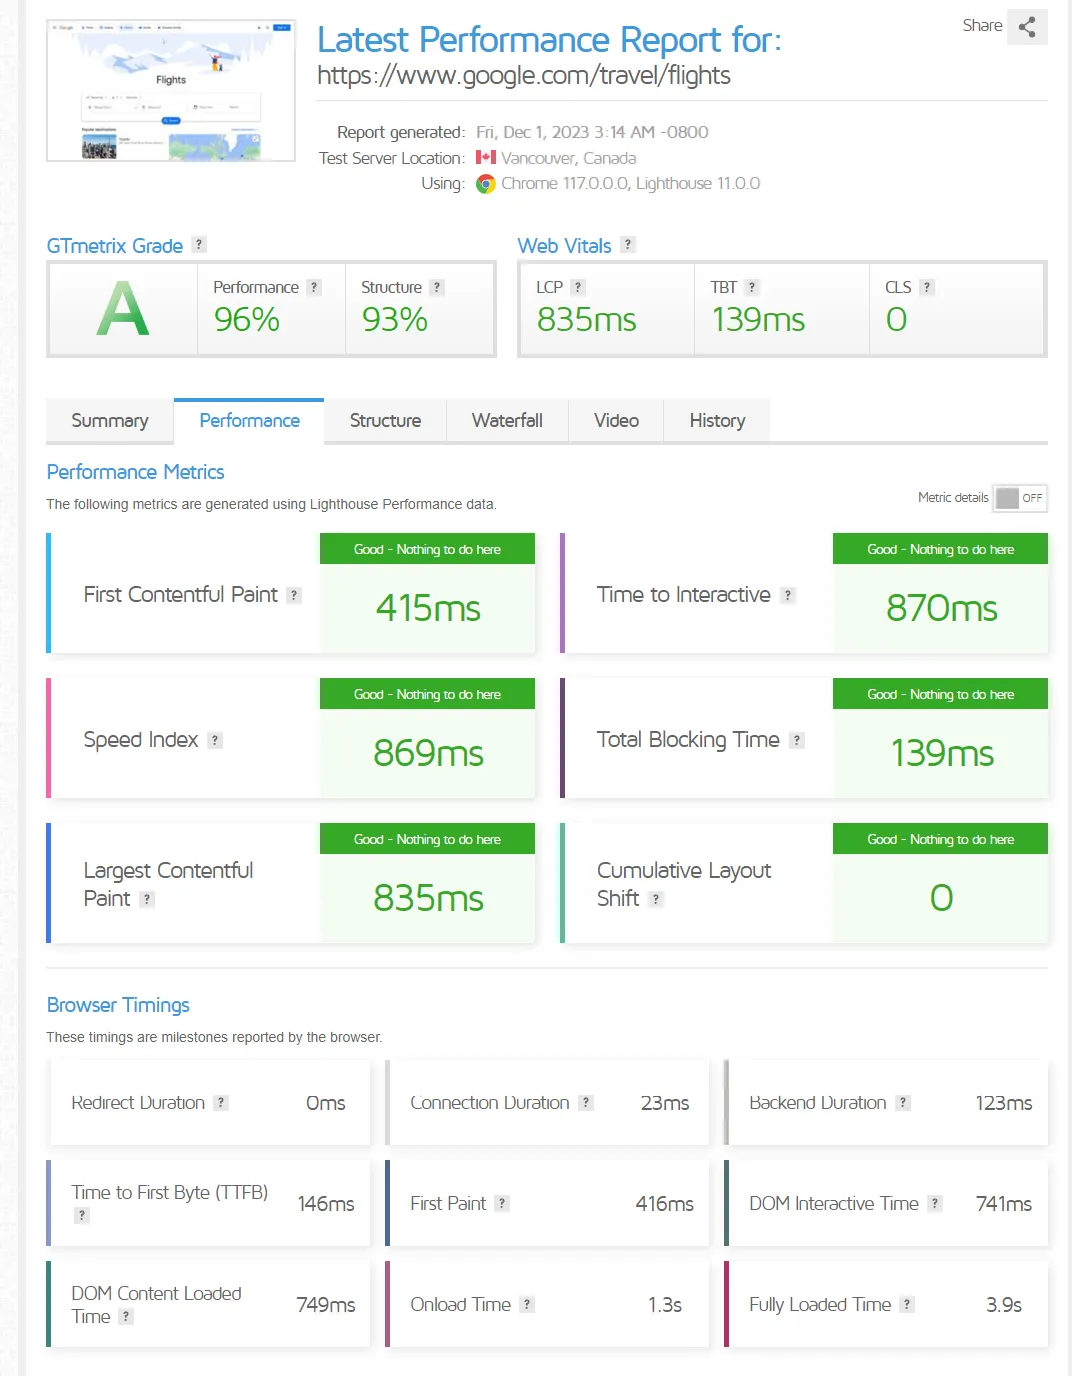The height and width of the screenshot is (1376, 1072).
Task: Open help icon next to Web Vitals
Action: point(628,244)
